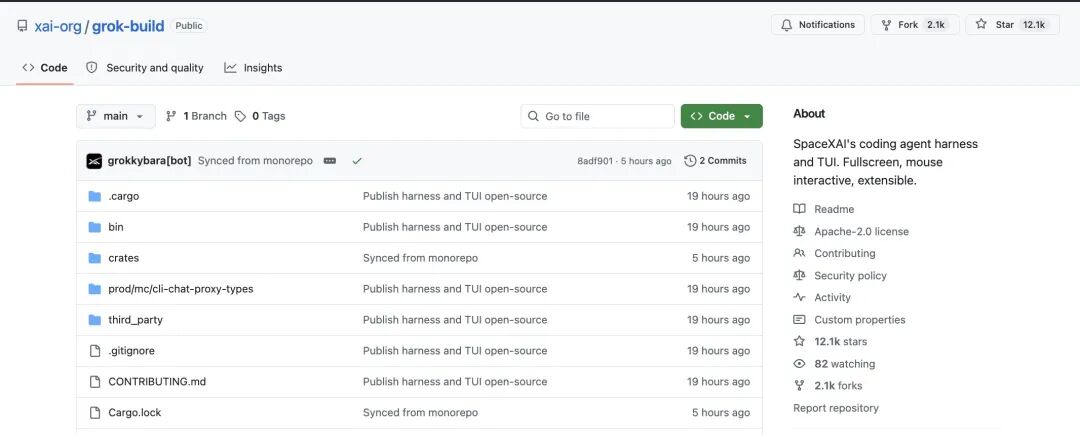The height and width of the screenshot is (435, 1080).
Task: Expand the commit message ellipsis button
Action: [x=330, y=160]
